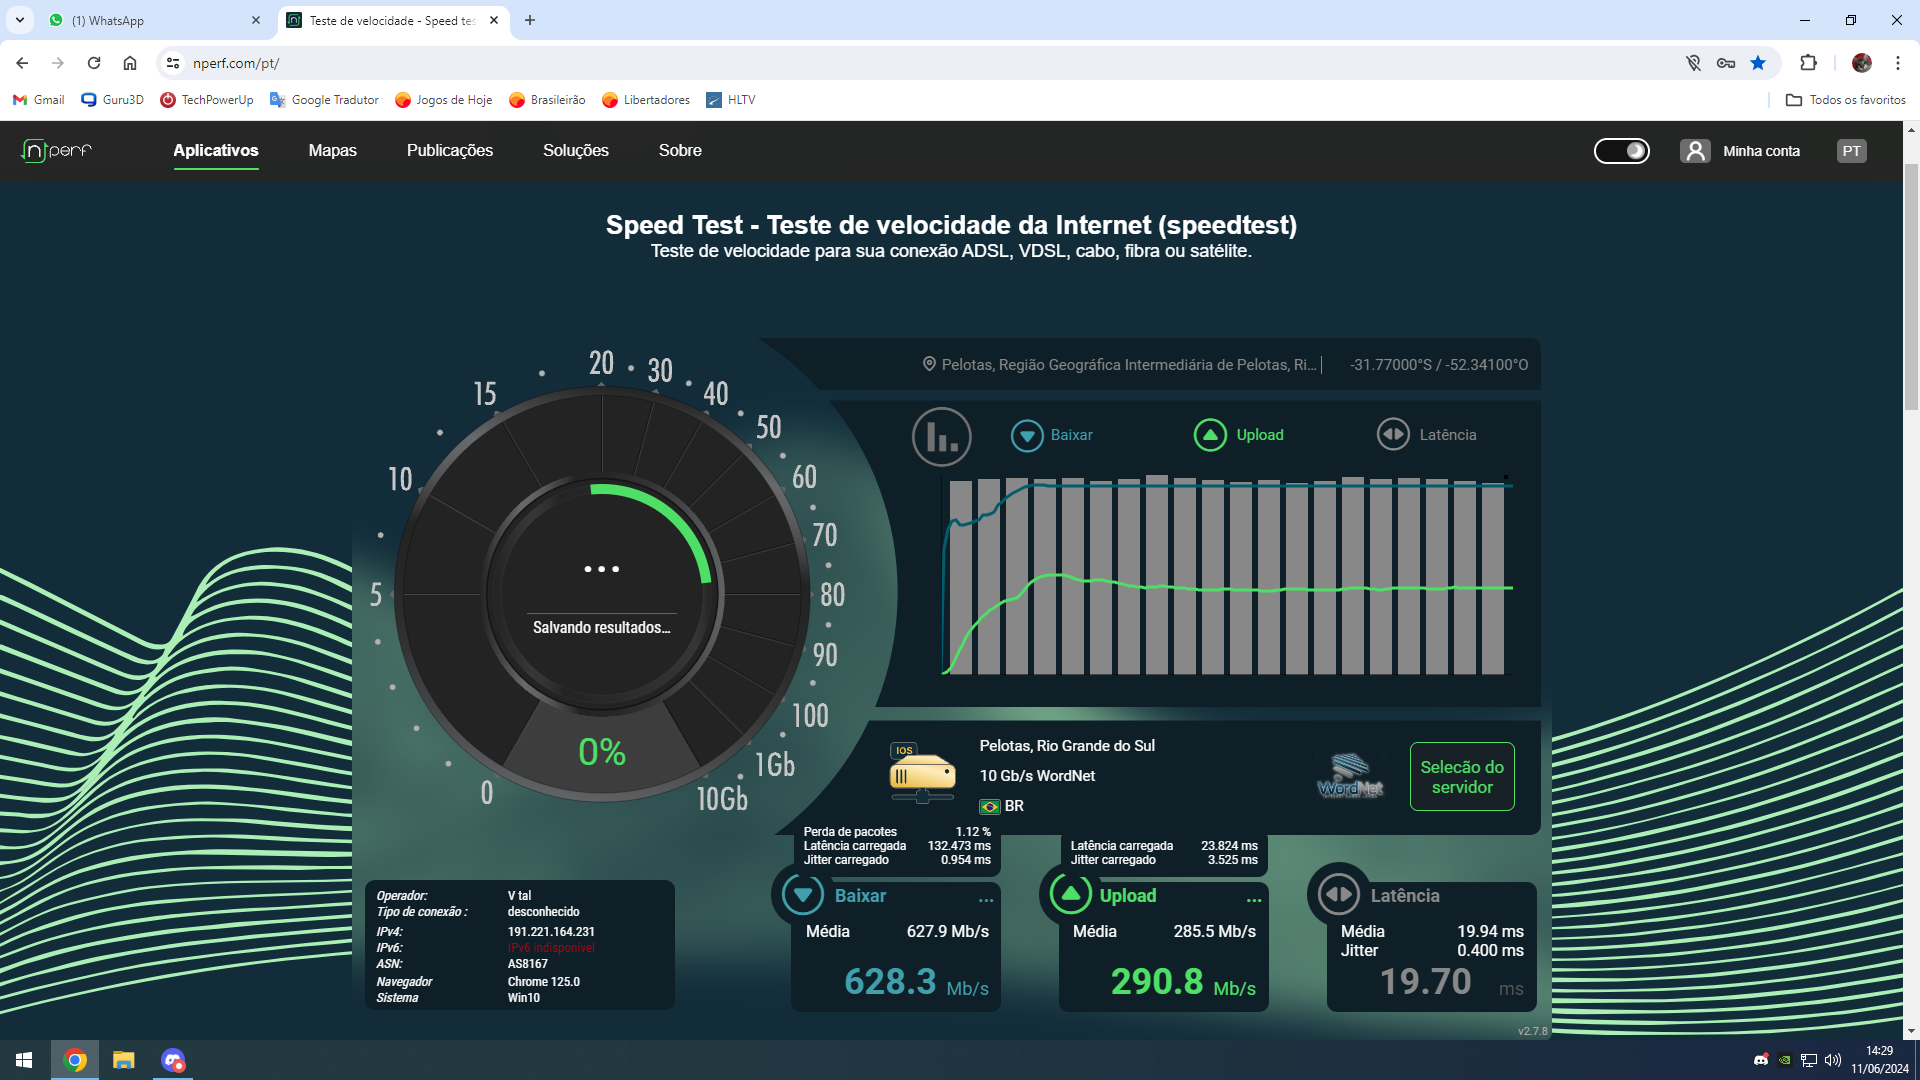
Task: Open the password key icon
Action: 1726,63
